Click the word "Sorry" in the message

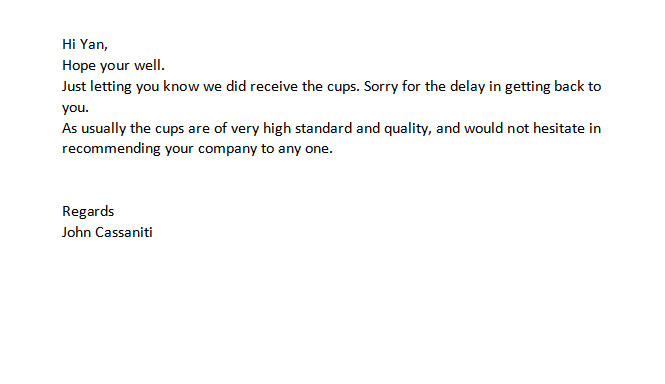(x=381, y=87)
